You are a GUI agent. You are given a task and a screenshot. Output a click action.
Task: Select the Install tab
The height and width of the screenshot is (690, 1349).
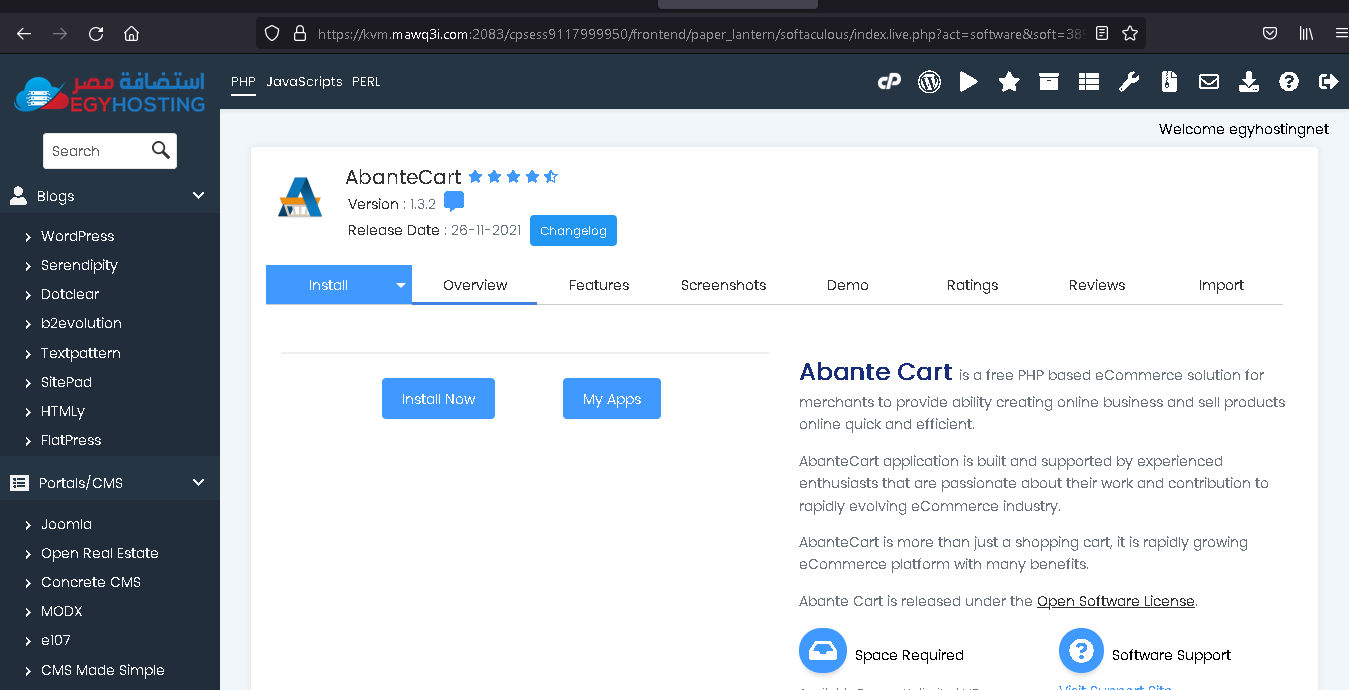coord(328,285)
